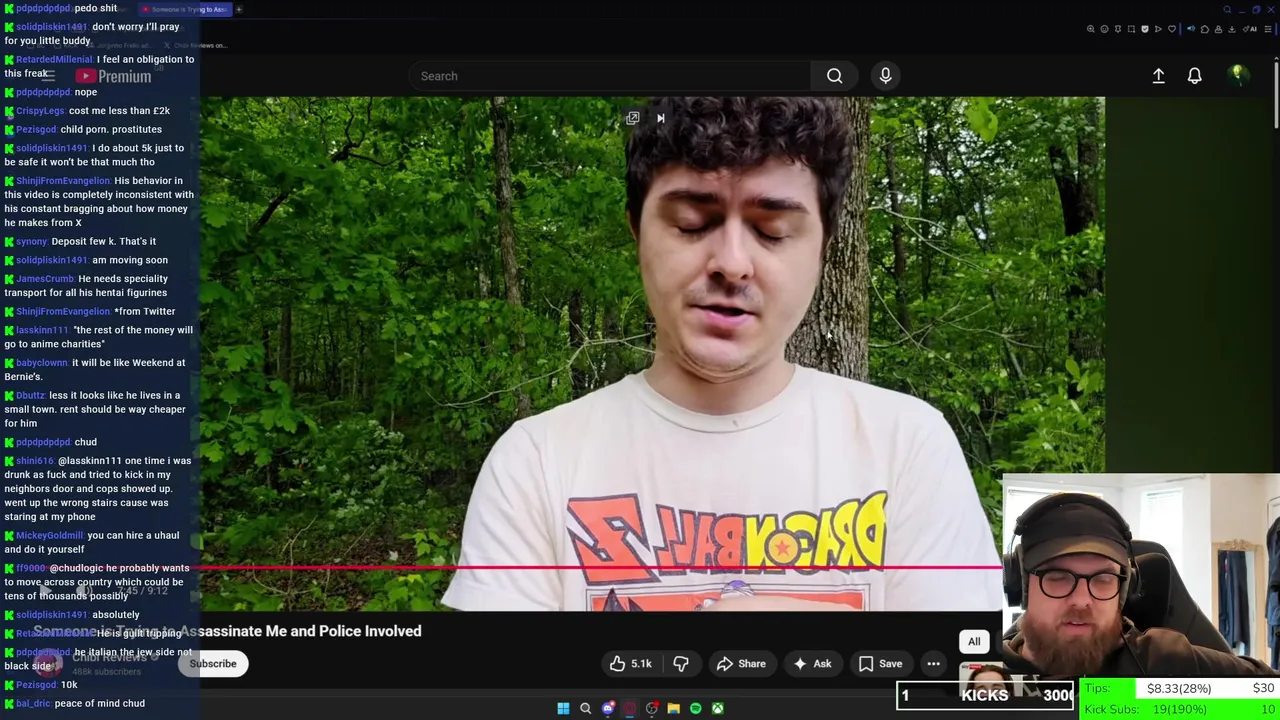This screenshot has height=720, width=1280.
Task: Open the more actions ellipsis menu
Action: [933, 664]
